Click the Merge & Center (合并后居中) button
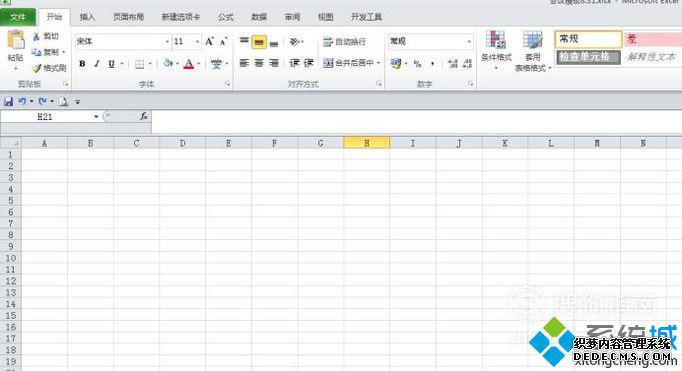 click(x=348, y=63)
